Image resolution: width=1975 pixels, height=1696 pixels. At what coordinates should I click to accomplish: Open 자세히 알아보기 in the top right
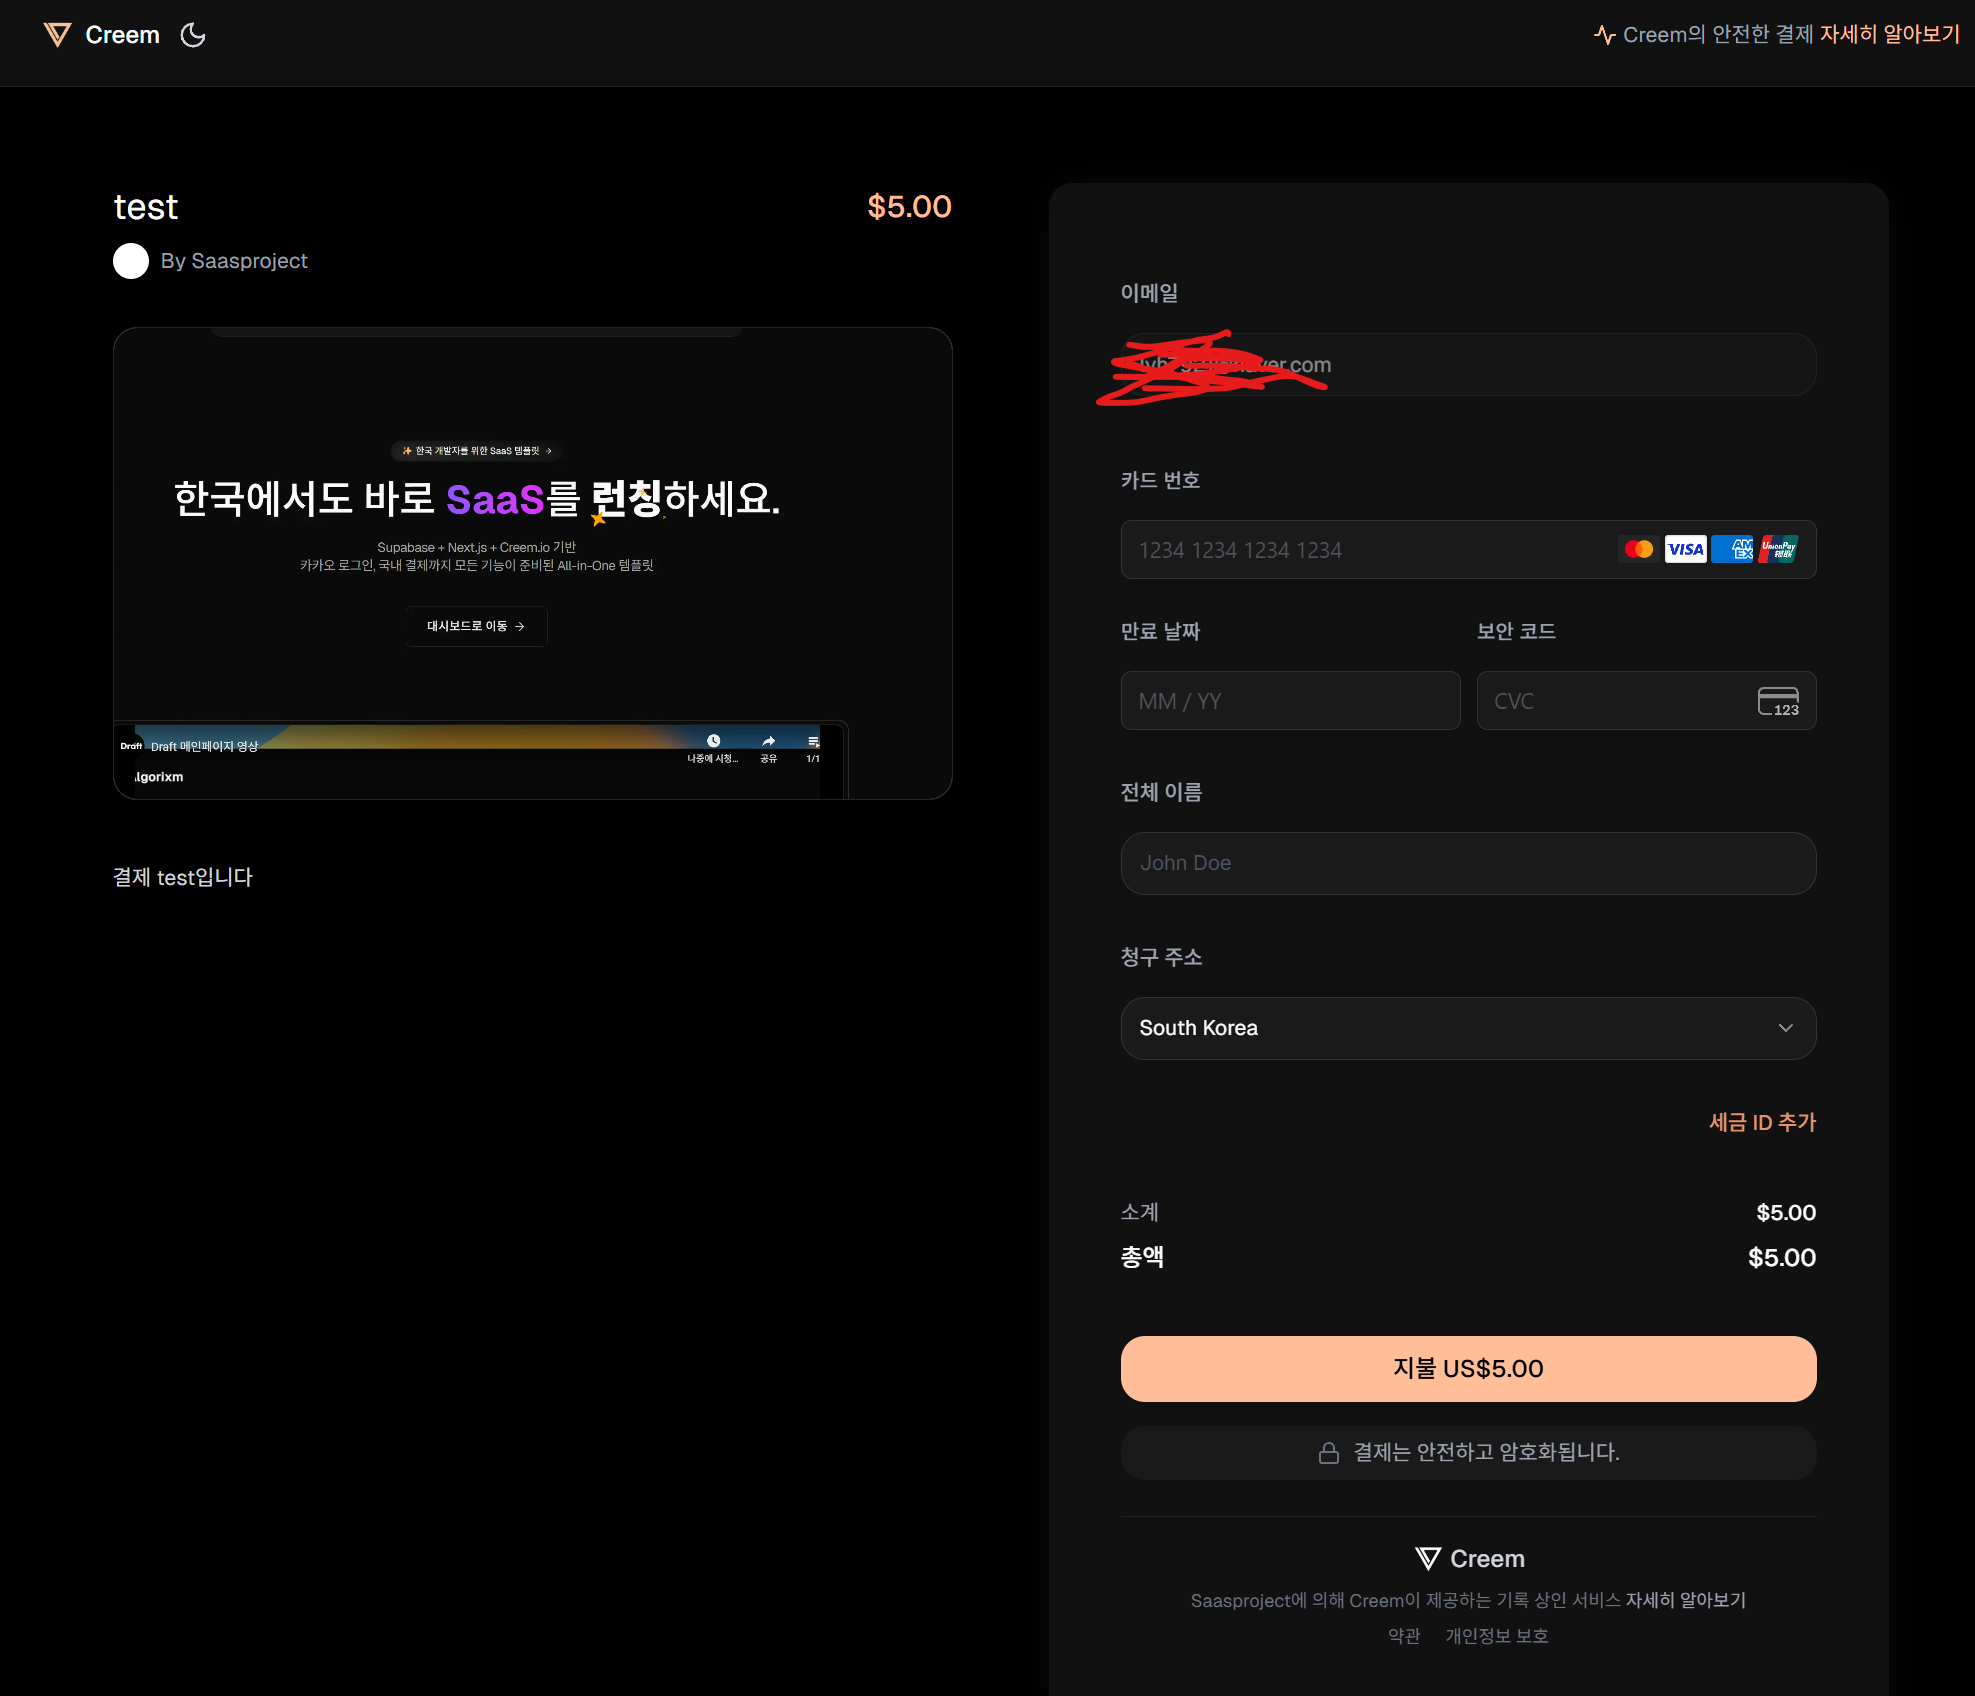[x=1891, y=33]
